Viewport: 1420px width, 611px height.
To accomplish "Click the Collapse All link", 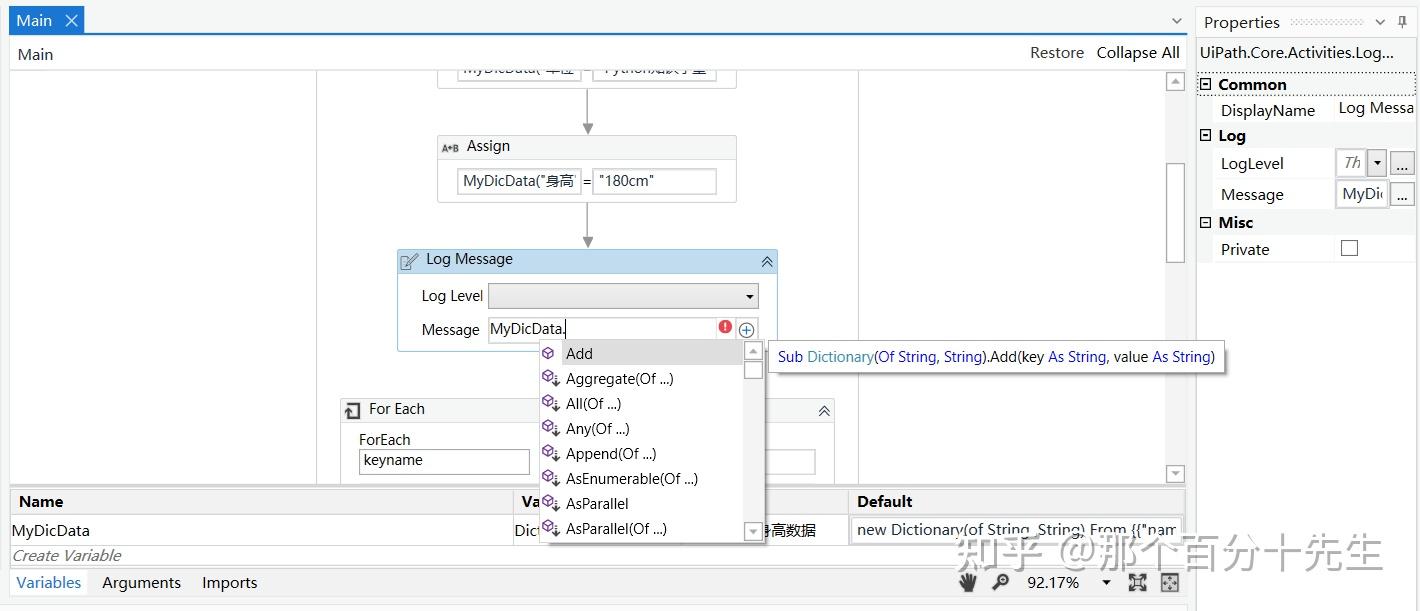I will pyautogui.click(x=1138, y=52).
